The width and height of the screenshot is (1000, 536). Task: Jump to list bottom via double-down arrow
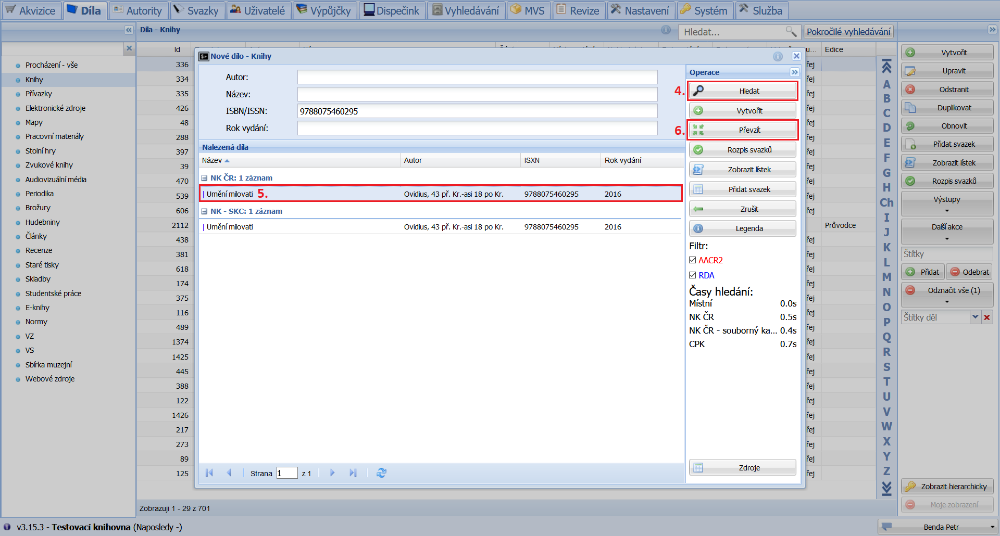click(x=885, y=487)
